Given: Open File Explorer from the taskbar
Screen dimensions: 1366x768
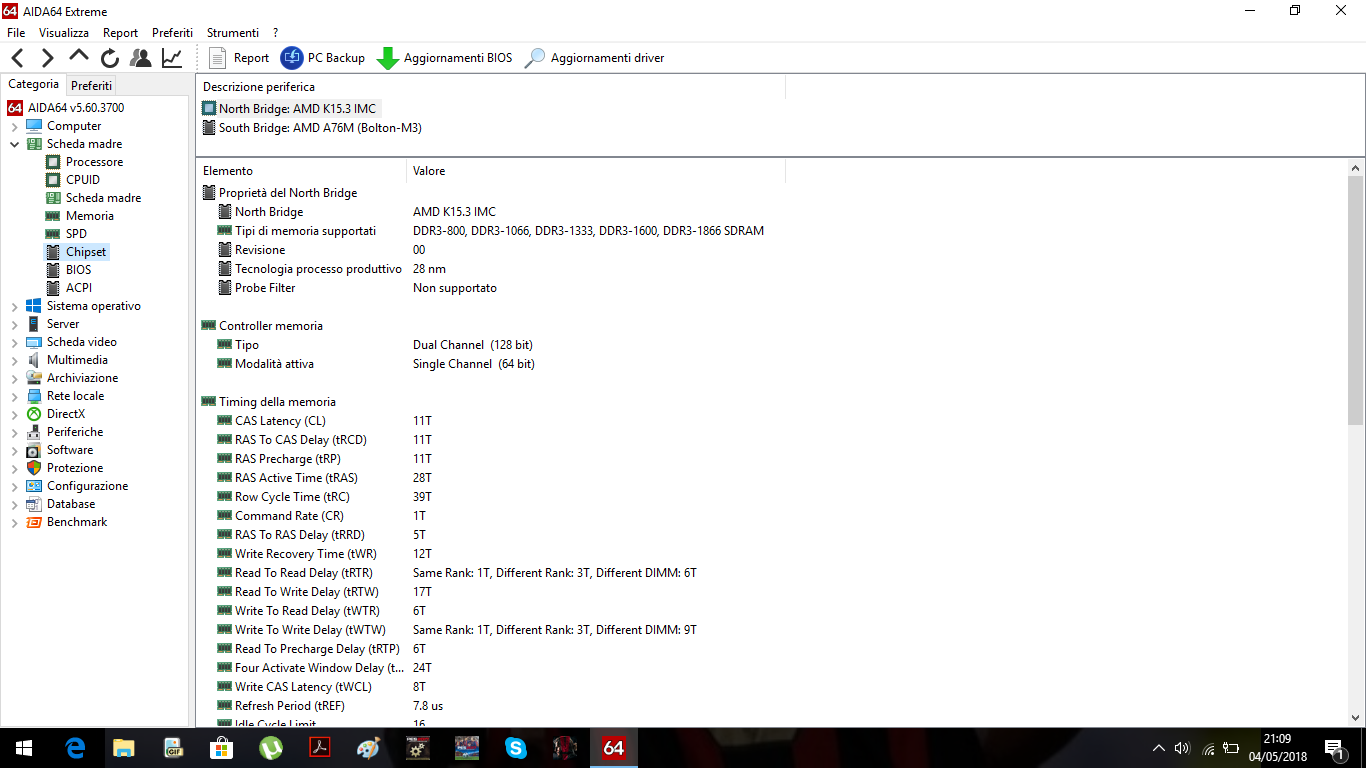Looking at the screenshot, I should point(124,747).
